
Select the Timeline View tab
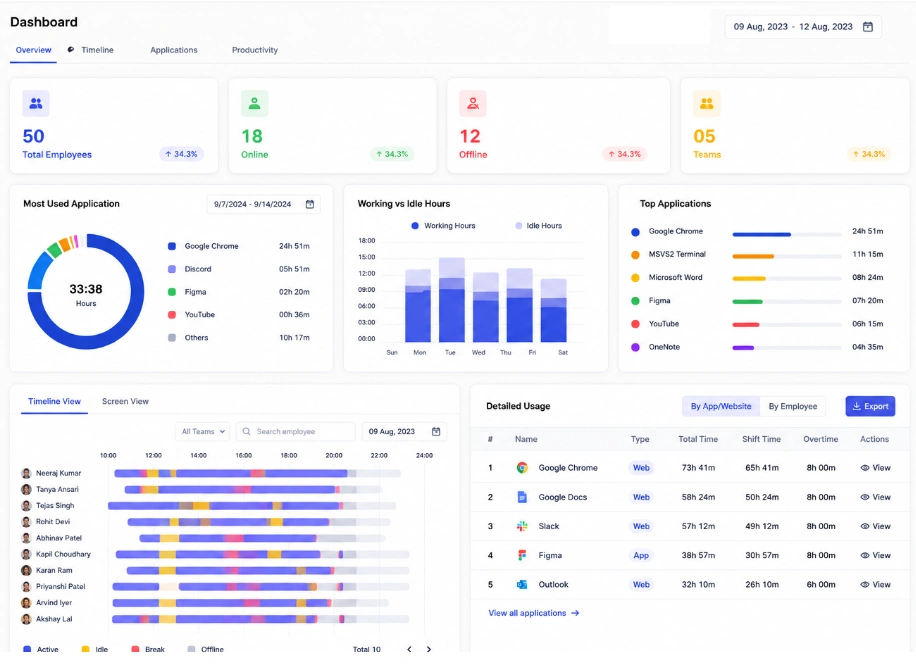[x=54, y=401]
